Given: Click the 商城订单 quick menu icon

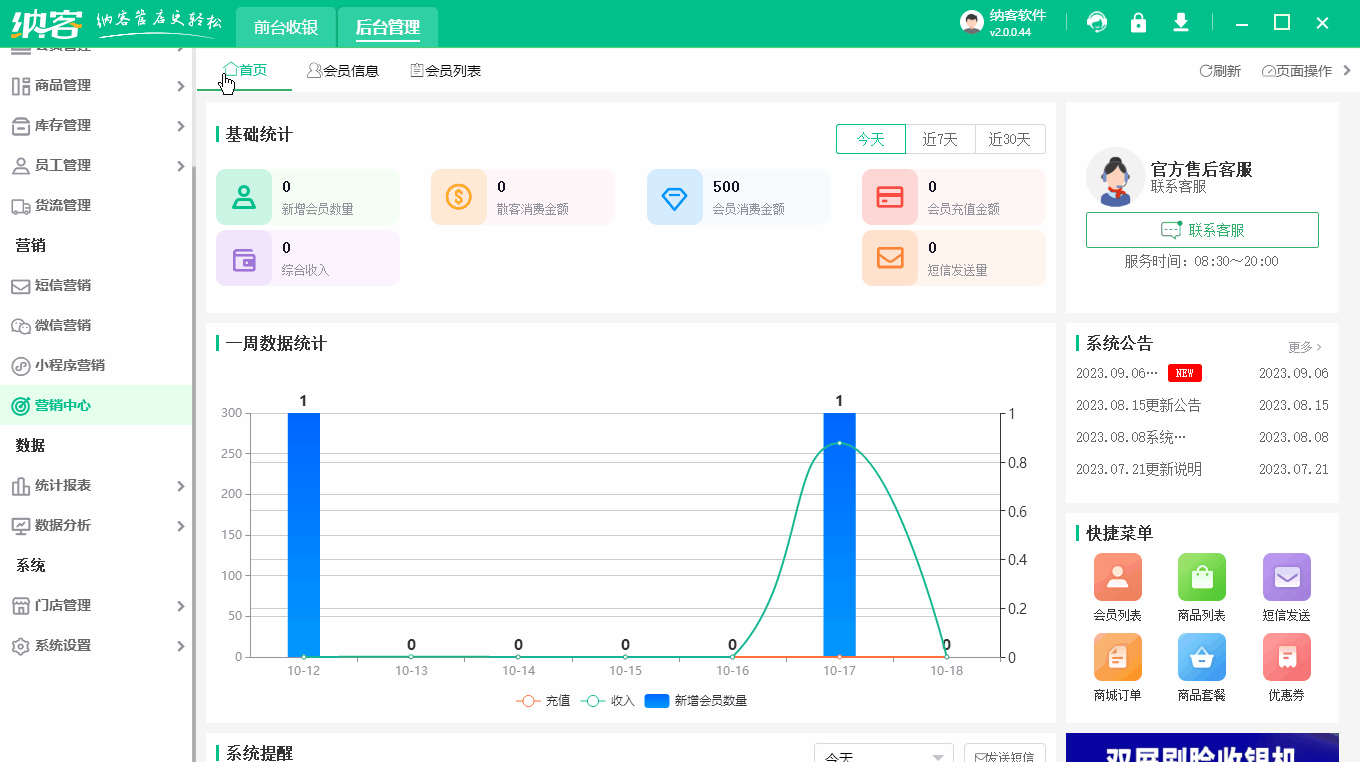Looking at the screenshot, I should (x=1117, y=657).
